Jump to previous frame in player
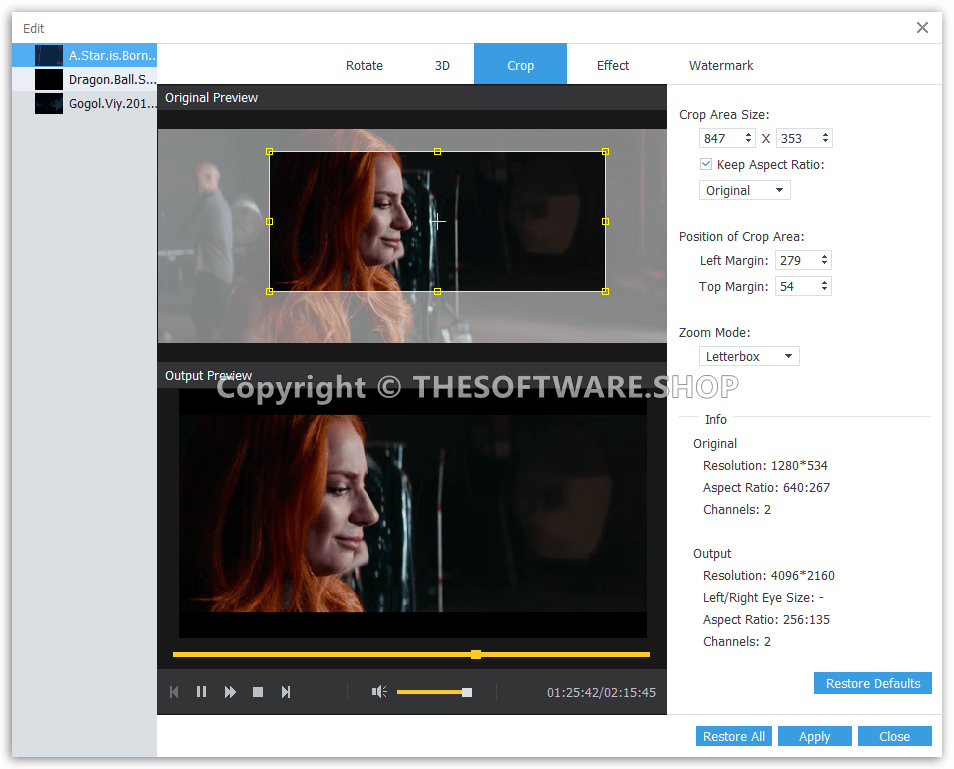 (x=174, y=692)
